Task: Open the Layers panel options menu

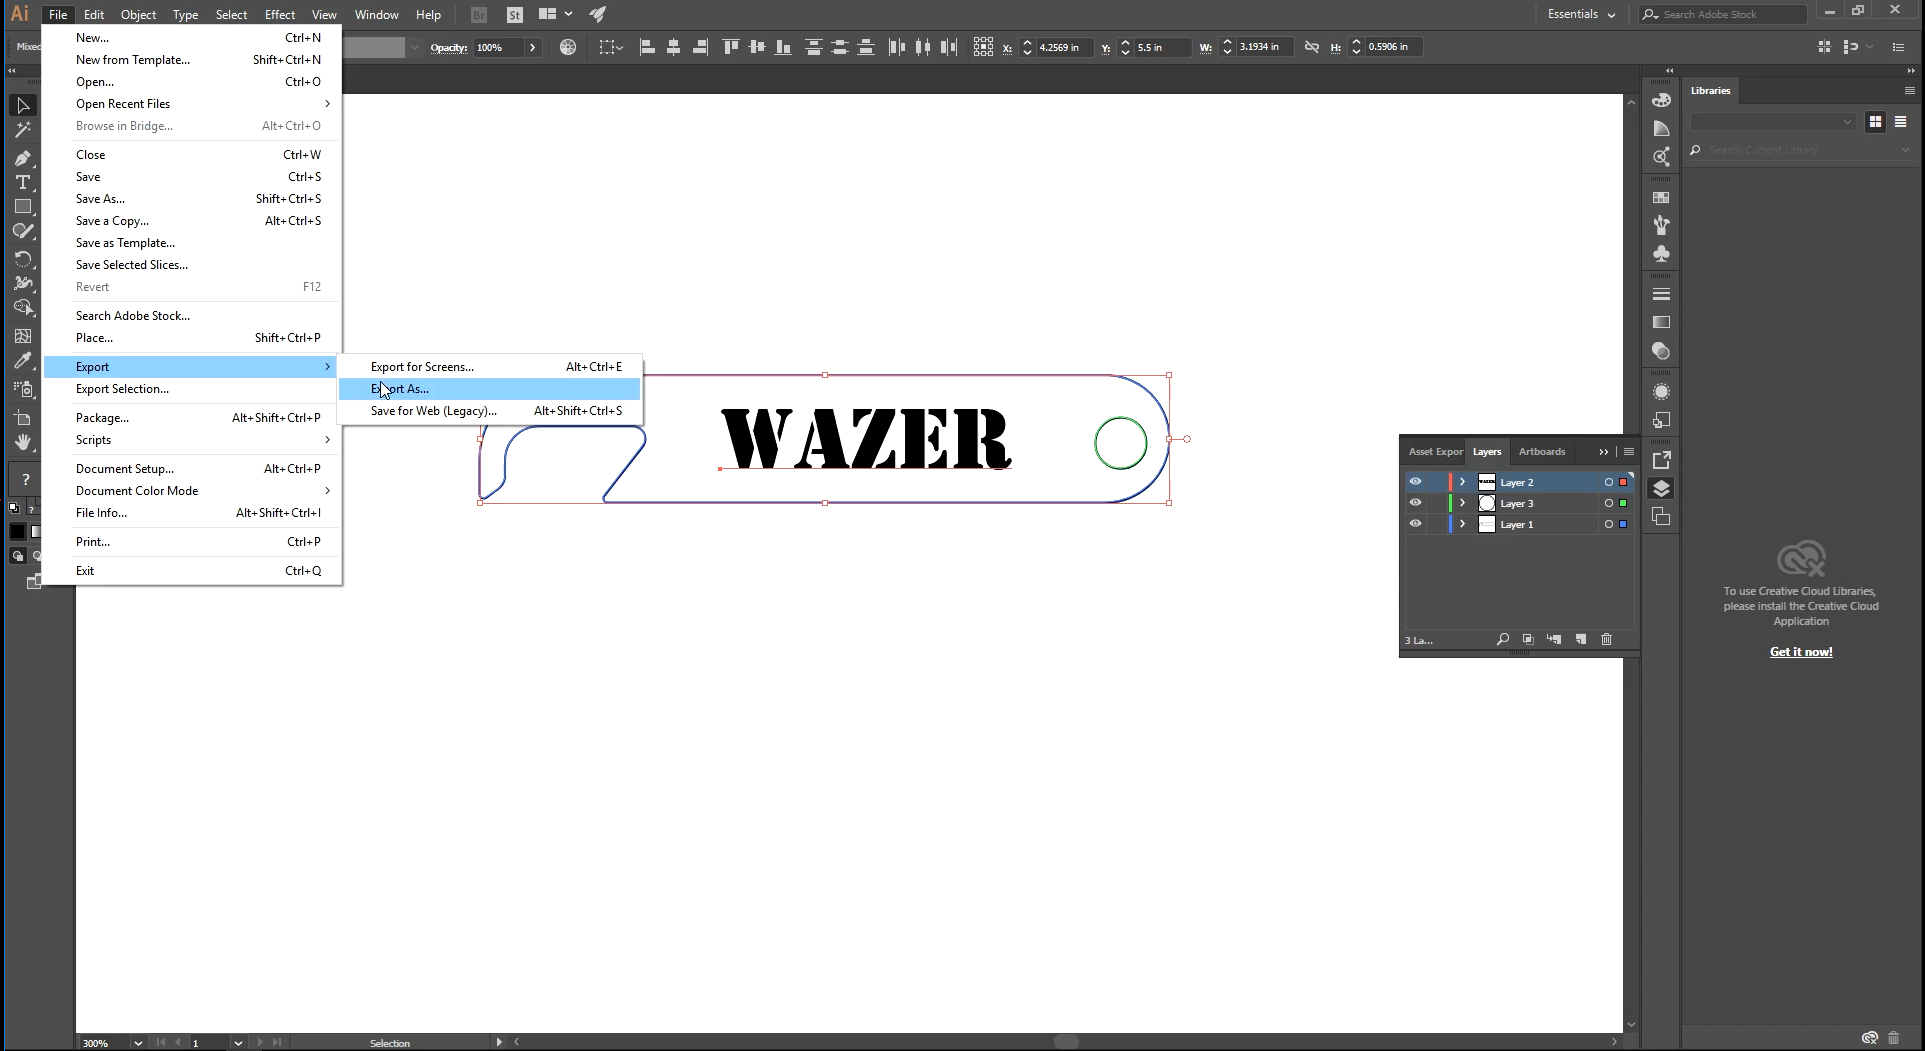Action: (x=1629, y=452)
